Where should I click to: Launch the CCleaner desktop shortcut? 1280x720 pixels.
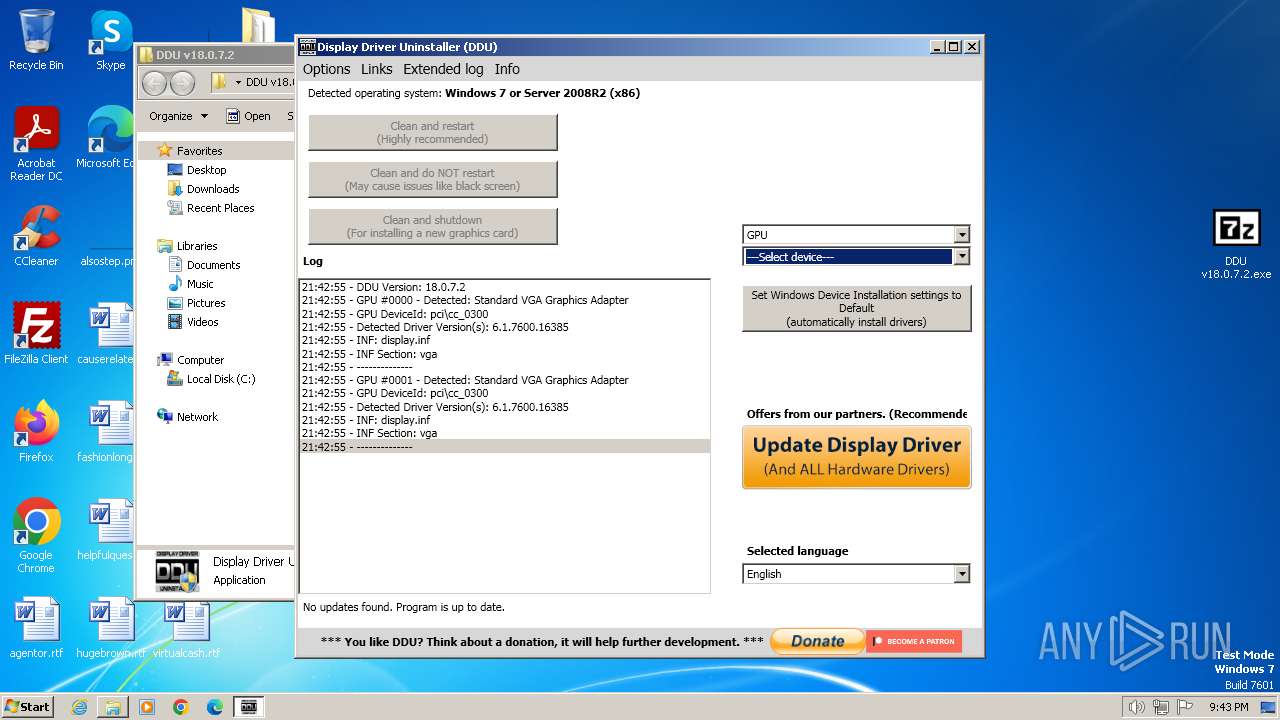tap(36, 236)
